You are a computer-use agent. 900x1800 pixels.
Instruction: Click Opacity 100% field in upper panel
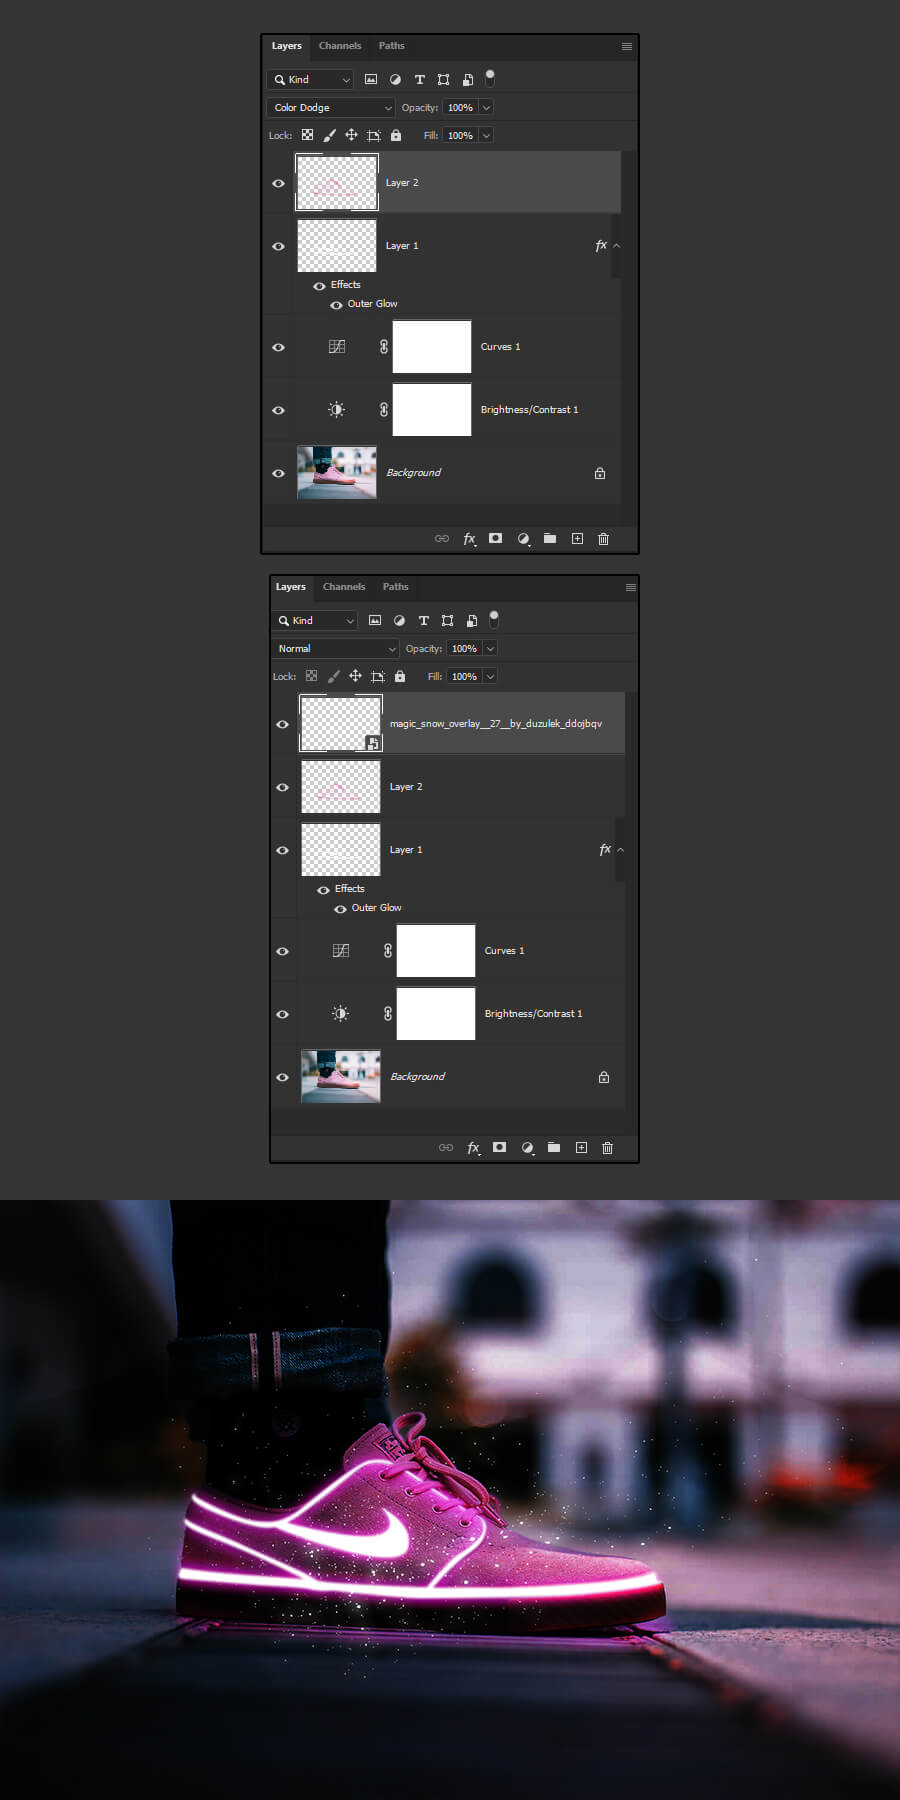(x=460, y=108)
